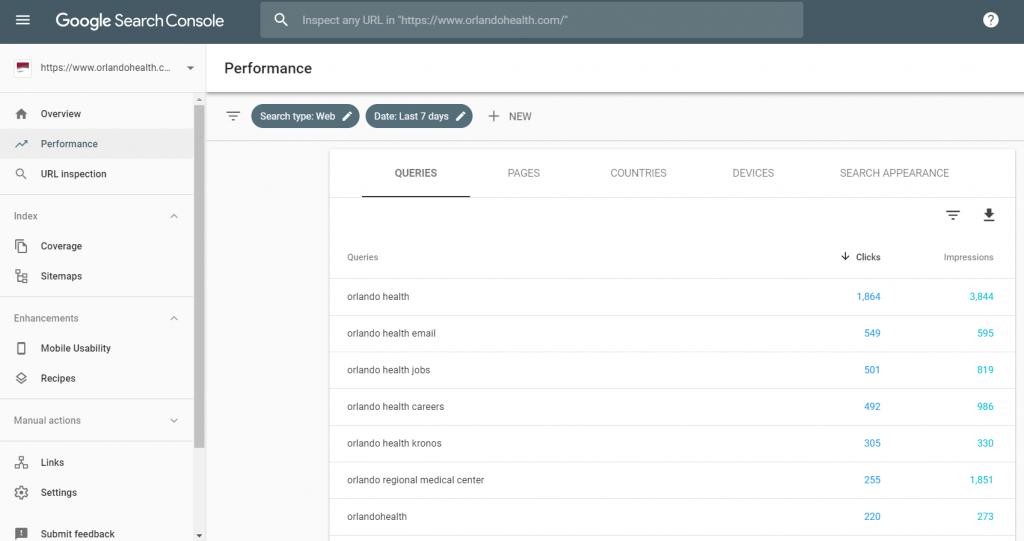Open Recipes enhancement report
The width and height of the screenshot is (1024, 541).
coord(97,378)
